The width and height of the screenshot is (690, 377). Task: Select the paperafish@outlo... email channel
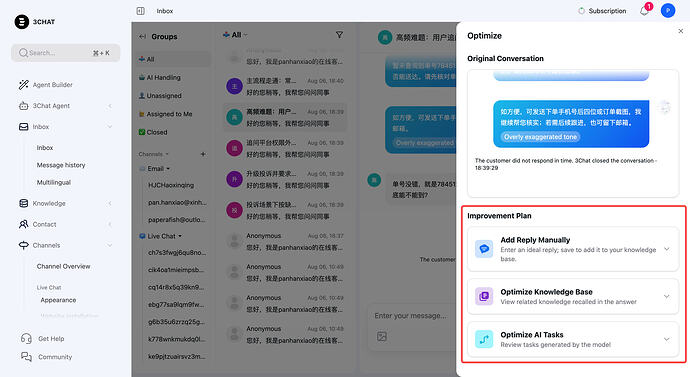176,220
